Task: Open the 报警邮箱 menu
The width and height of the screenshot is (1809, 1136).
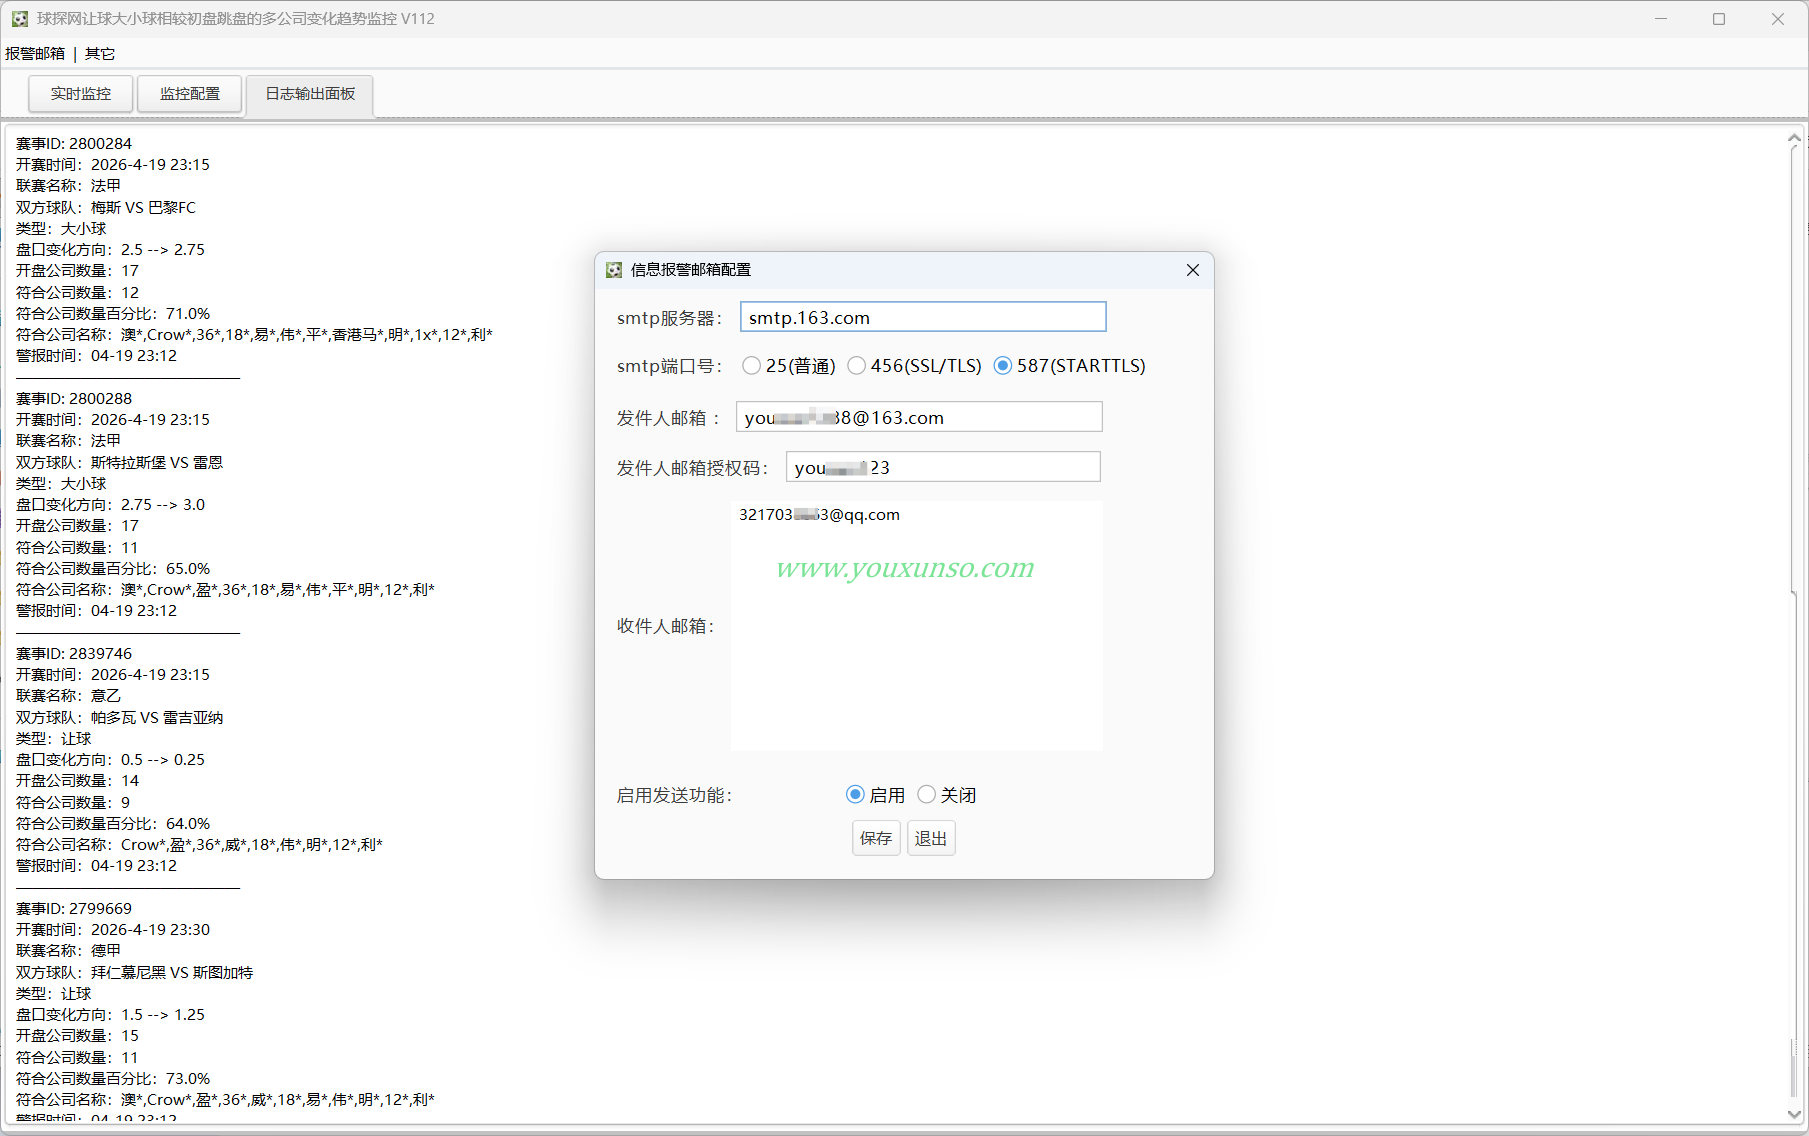Action: 35,54
